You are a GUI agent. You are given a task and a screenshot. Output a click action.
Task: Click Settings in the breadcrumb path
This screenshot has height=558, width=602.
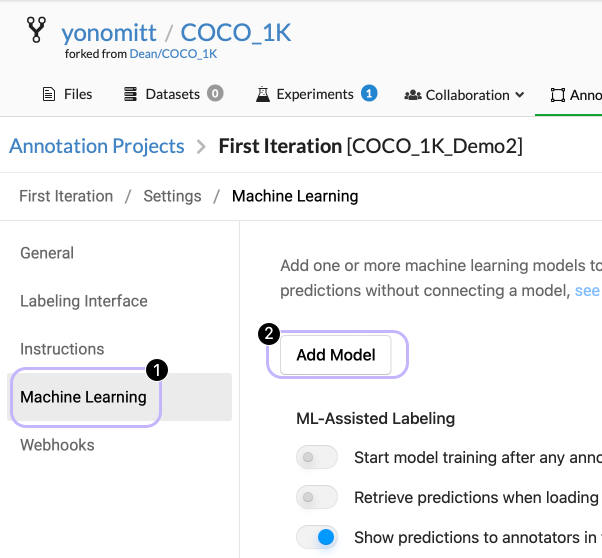pos(172,196)
